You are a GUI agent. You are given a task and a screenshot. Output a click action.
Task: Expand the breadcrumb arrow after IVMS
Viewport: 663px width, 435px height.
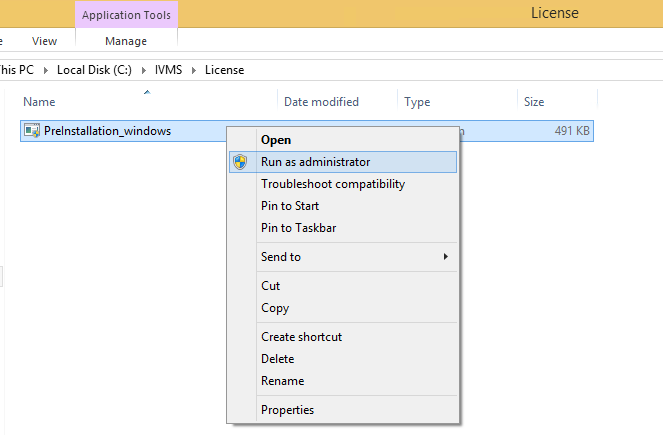[194, 70]
